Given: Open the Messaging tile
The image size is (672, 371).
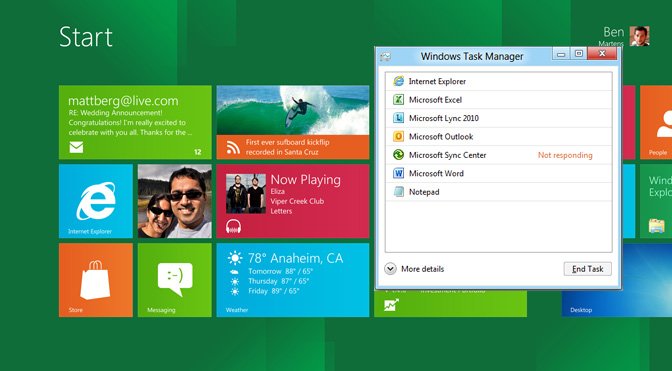Looking at the screenshot, I should (174, 280).
